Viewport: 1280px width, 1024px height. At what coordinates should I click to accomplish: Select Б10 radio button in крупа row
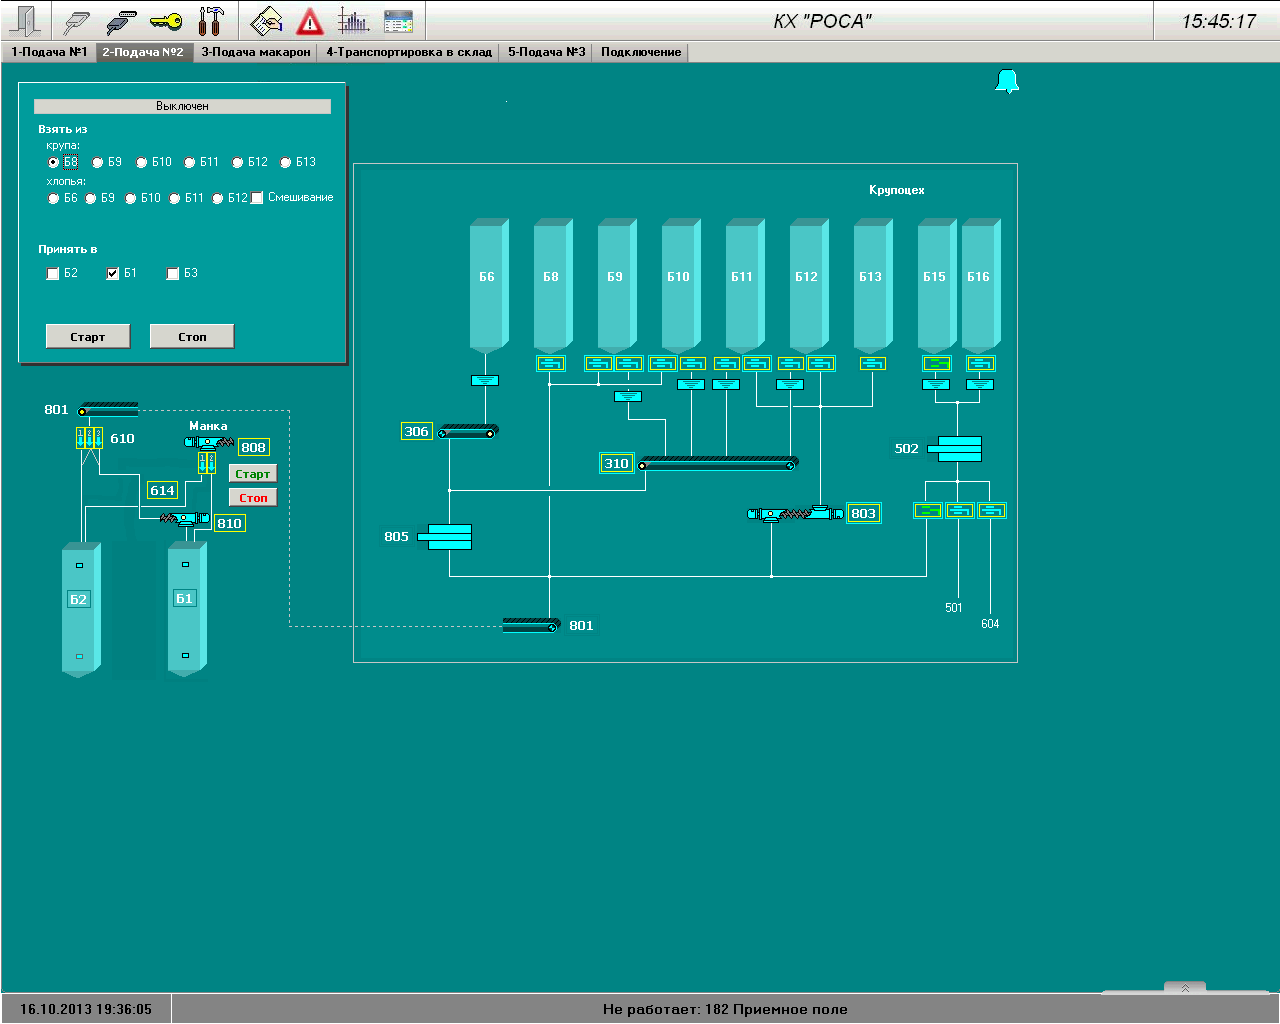click(142, 162)
